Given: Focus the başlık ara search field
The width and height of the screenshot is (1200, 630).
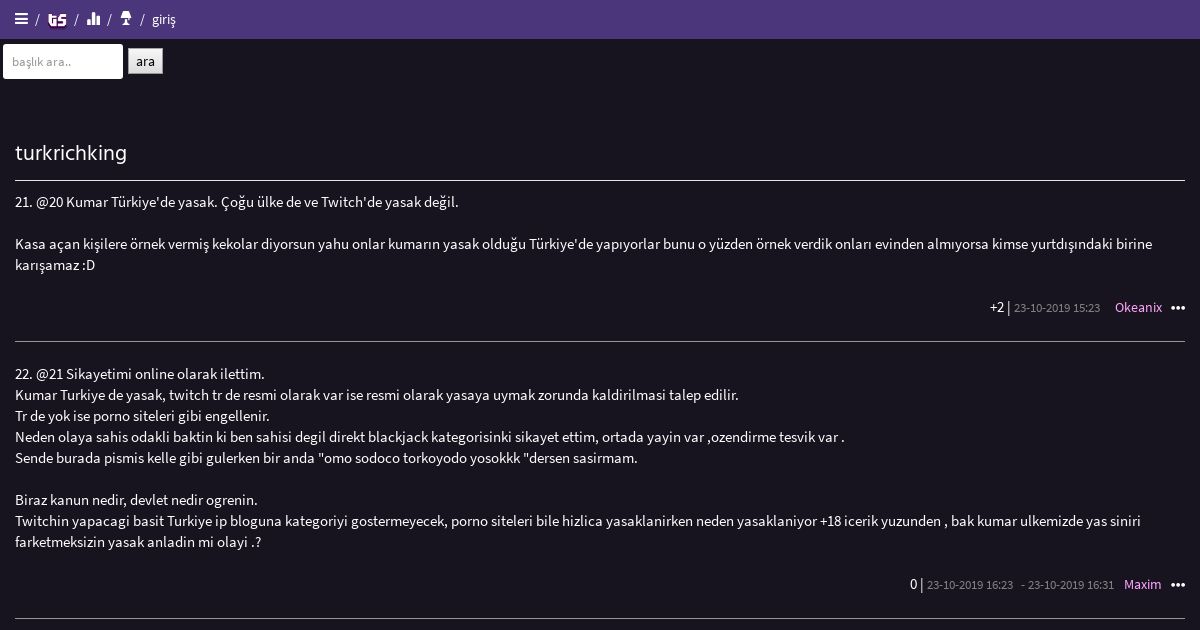Looking at the screenshot, I should click(x=63, y=61).
